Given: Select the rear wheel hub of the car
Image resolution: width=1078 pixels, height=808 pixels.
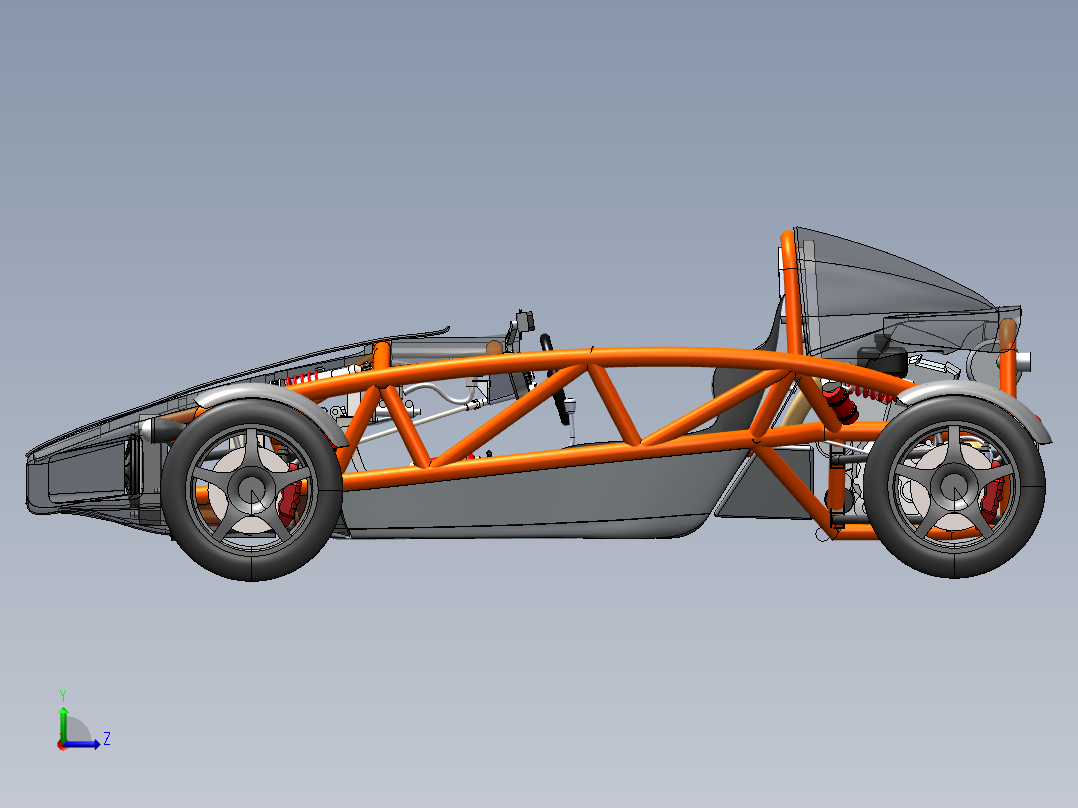Looking at the screenshot, I should (x=955, y=486).
